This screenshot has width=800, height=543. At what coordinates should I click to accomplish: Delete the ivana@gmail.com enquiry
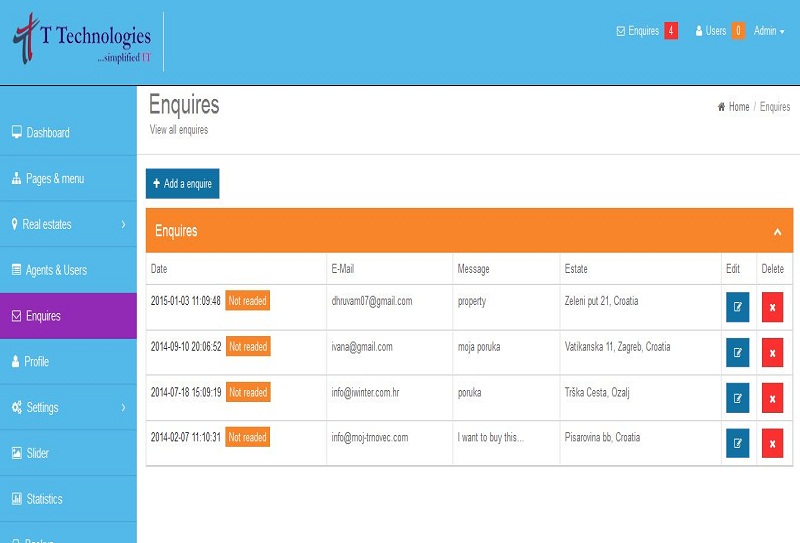(772, 352)
